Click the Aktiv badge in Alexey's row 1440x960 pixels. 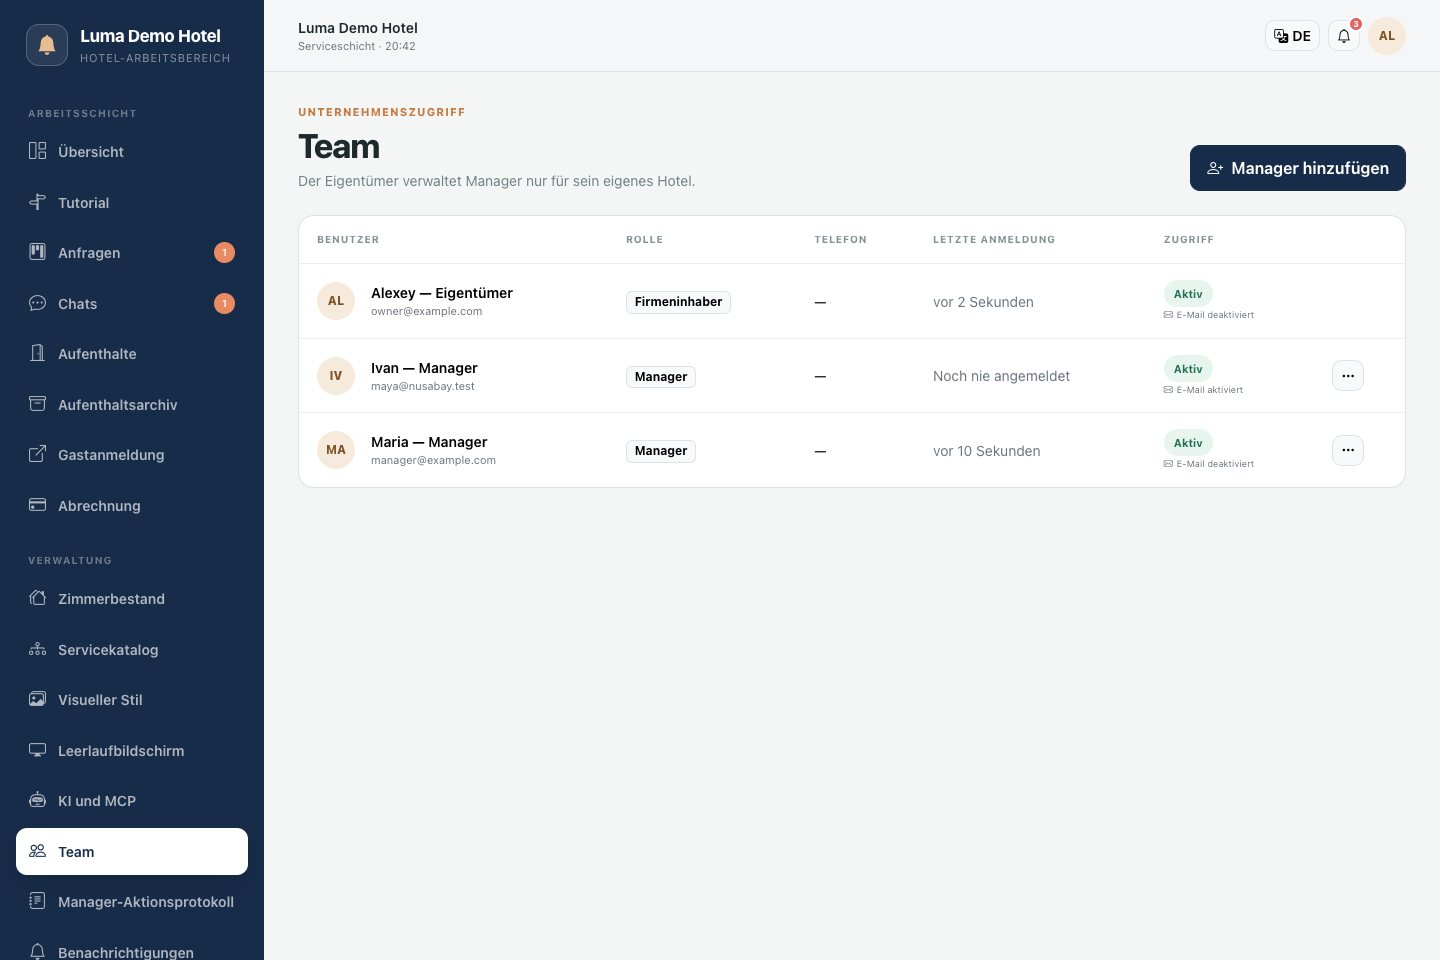click(x=1188, y=294)
